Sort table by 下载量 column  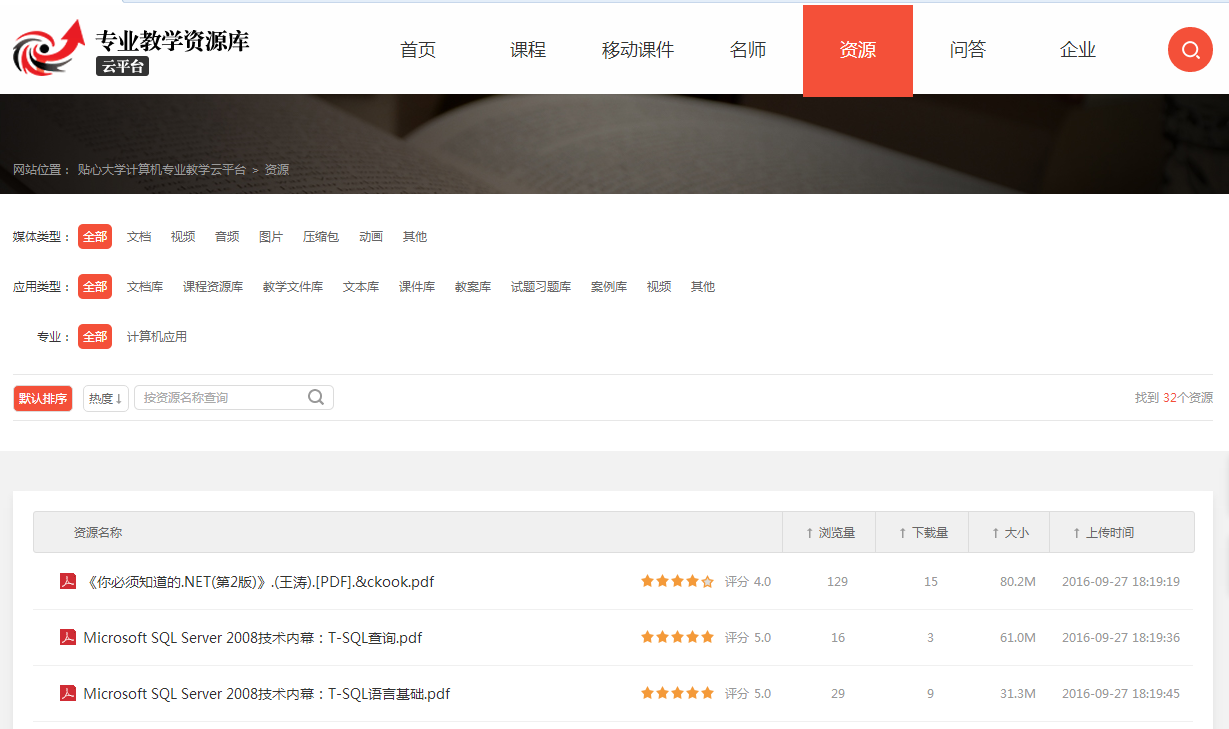[x=923, y=533]
